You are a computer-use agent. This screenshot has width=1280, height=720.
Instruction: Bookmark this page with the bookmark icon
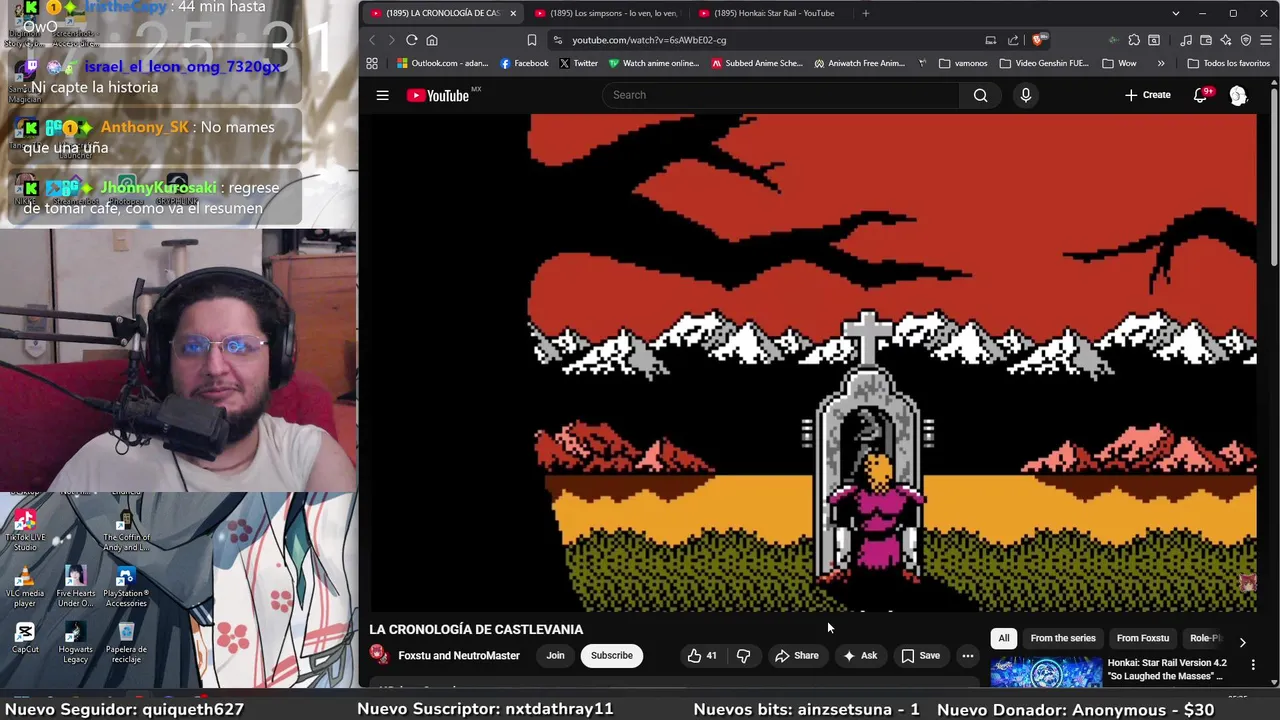[531, 40]
